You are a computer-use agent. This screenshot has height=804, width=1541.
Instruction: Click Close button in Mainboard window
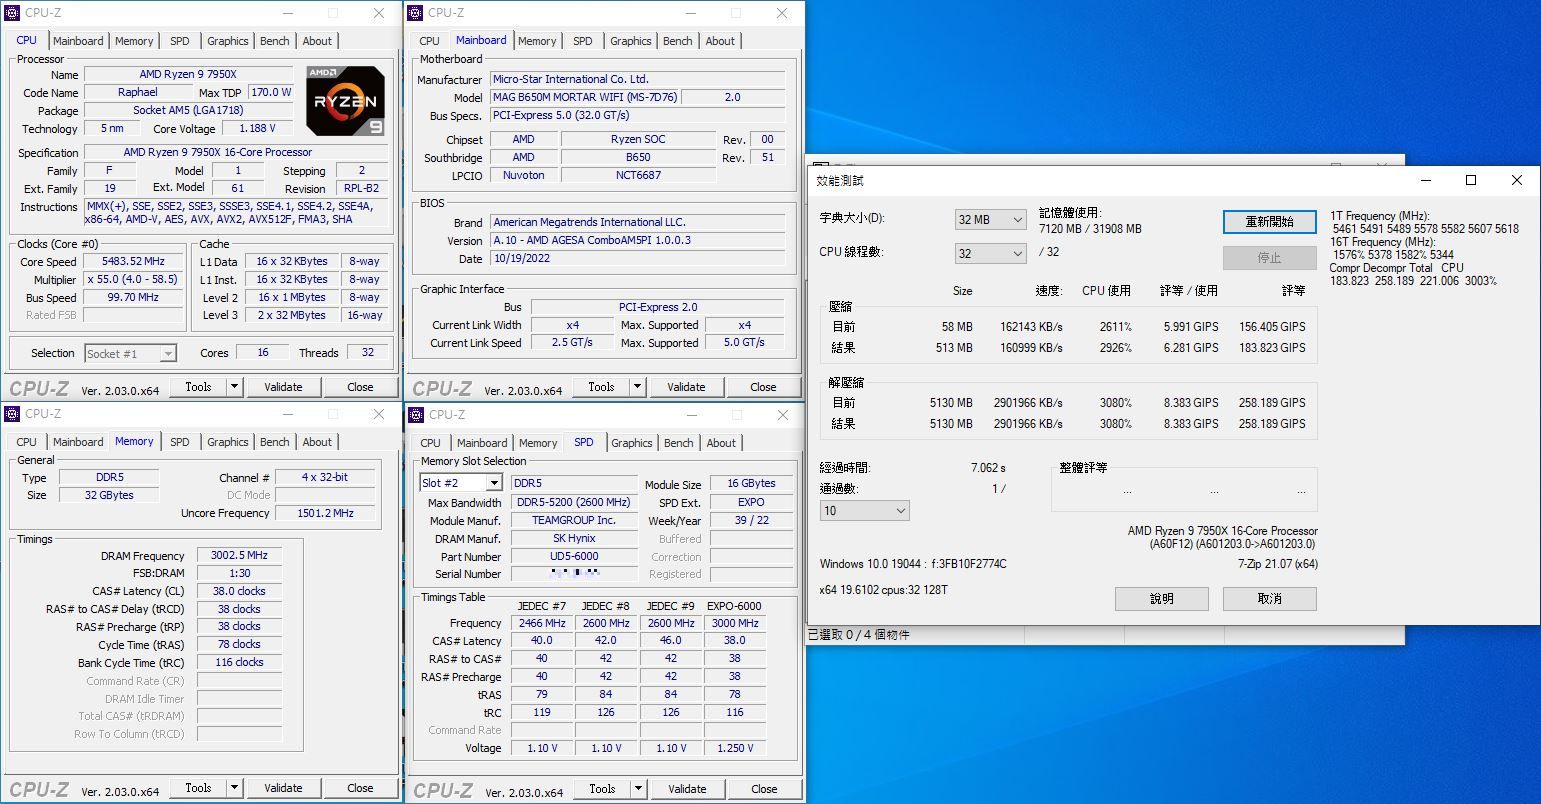pyautogui.click(x=763, y=387)
